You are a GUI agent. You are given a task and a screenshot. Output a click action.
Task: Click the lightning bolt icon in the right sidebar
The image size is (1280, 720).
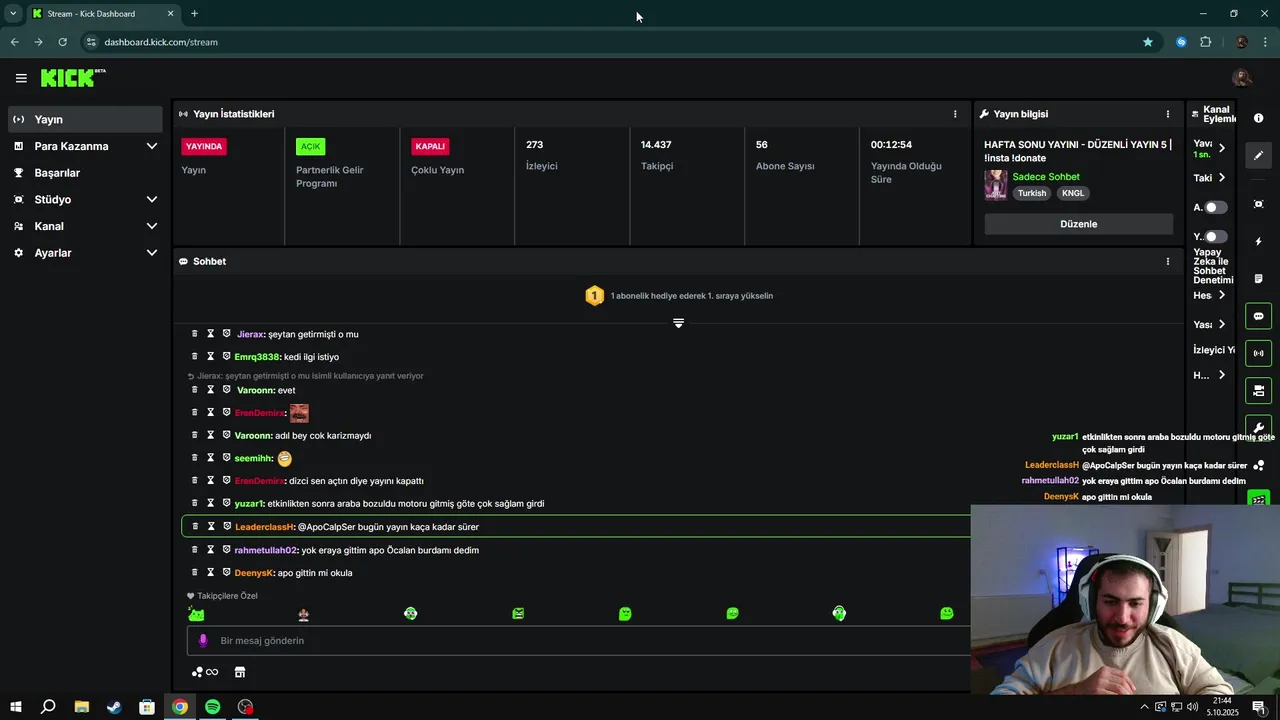point(1259,242)
